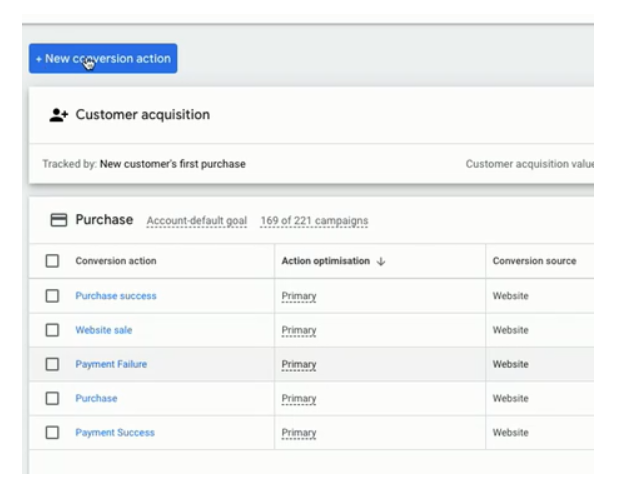The image size is (618, 485).
Task: Click New customer's first purchase text
Action: tap(173, 164)
